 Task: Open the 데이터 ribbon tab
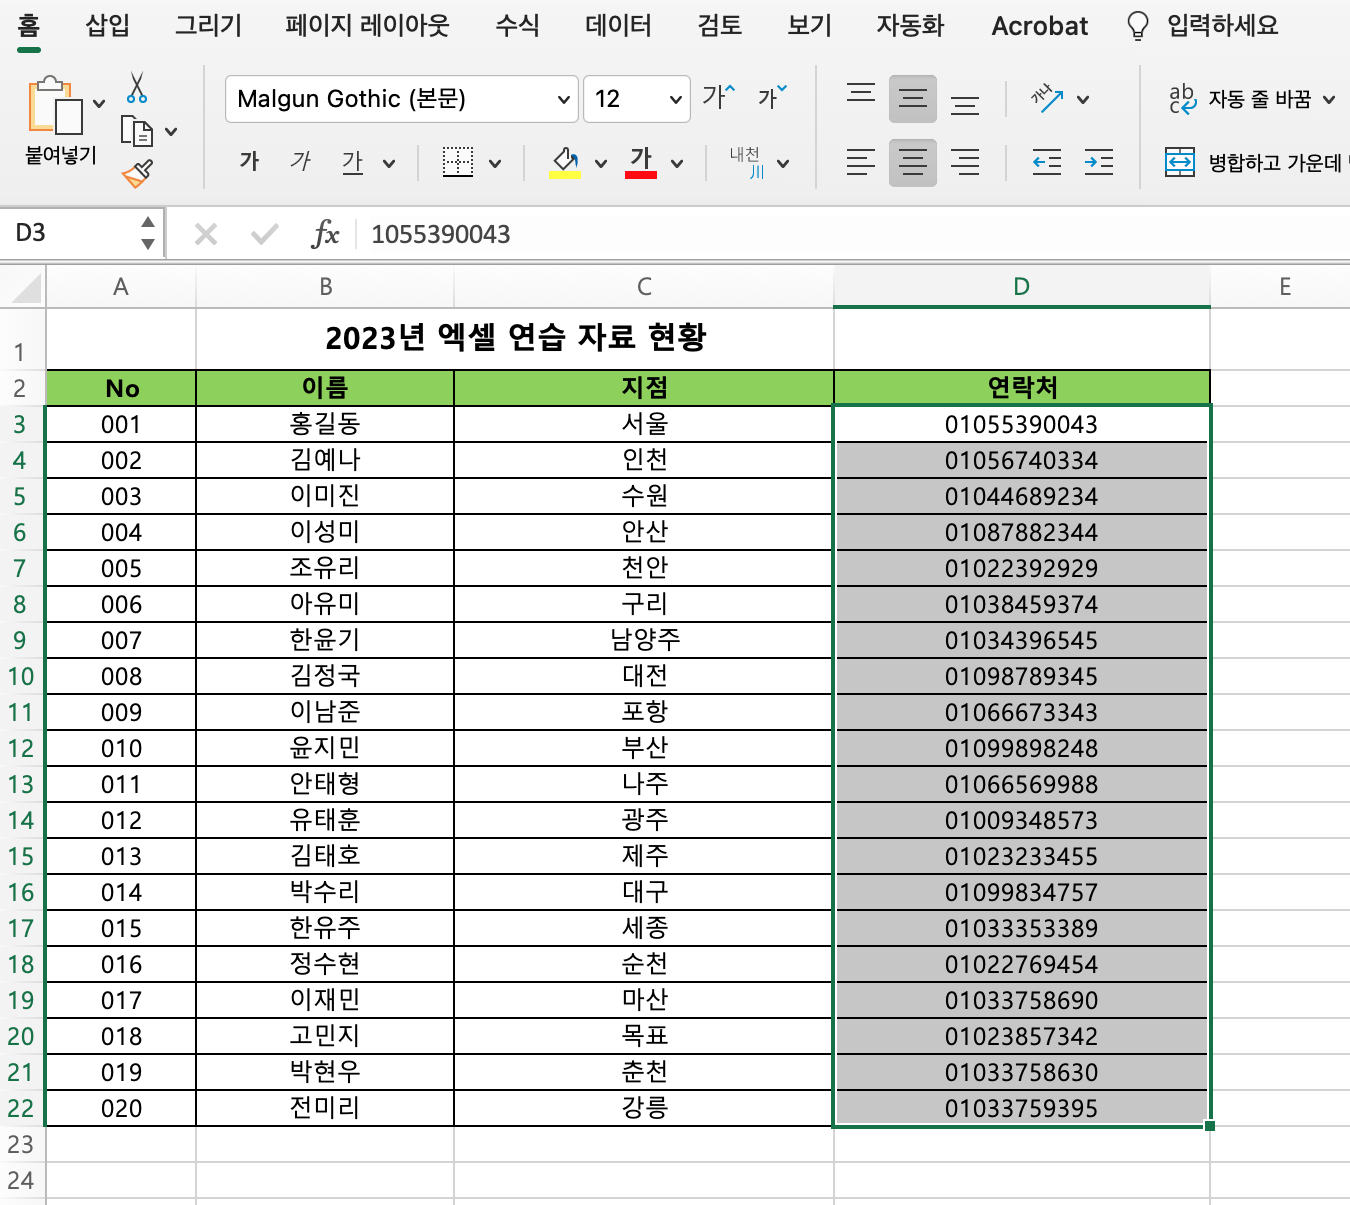pyautogui.click(x=618, y=26)
